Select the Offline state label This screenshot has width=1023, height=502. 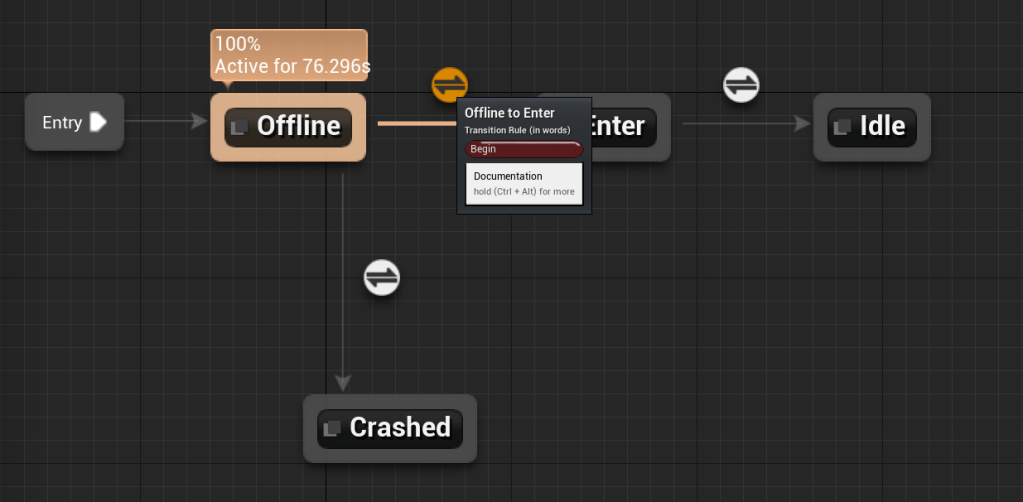coord(298,126)
